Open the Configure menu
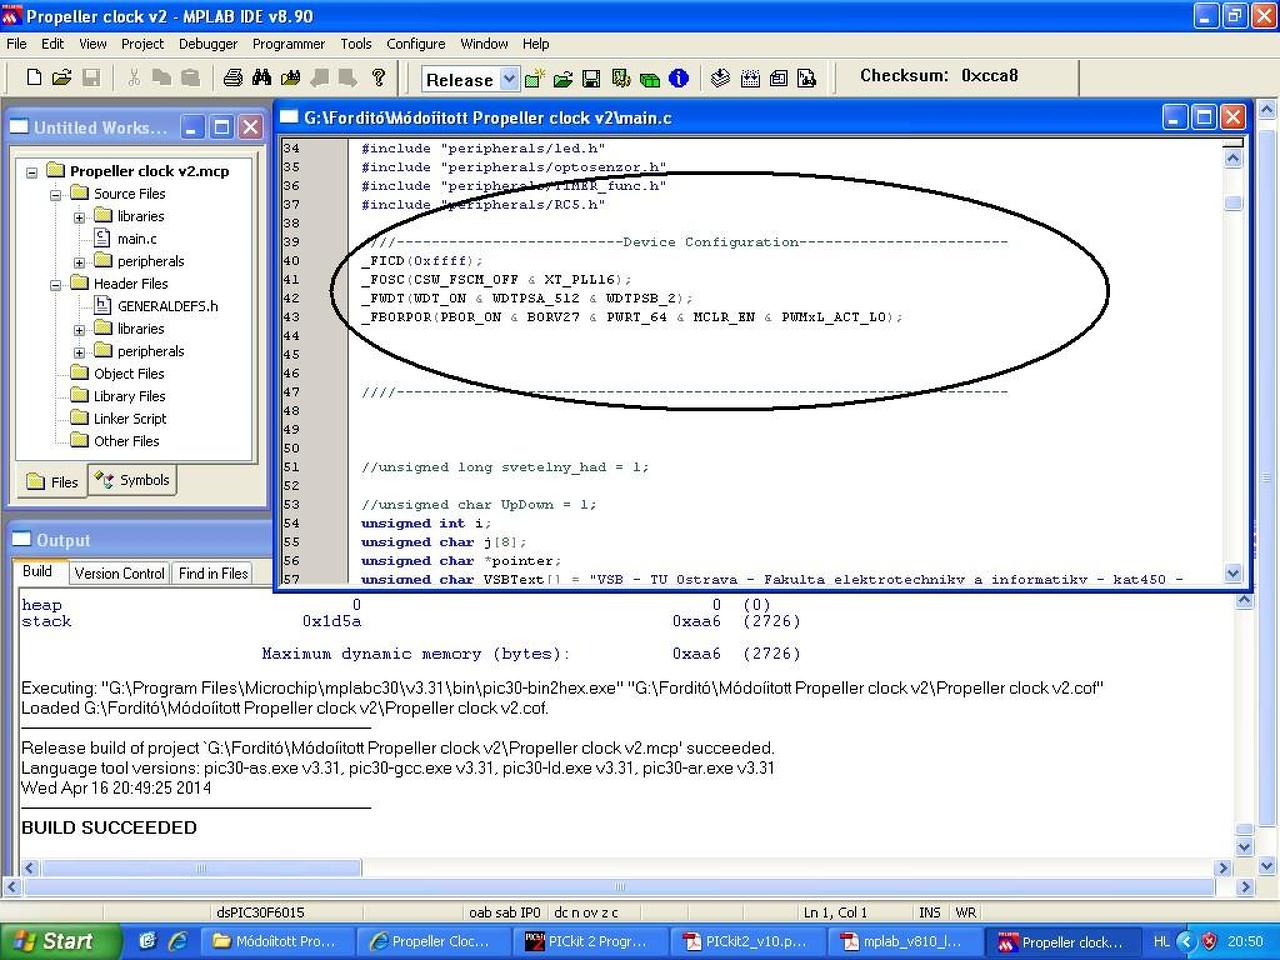1280x960 pixels. [x=416, y=44]
